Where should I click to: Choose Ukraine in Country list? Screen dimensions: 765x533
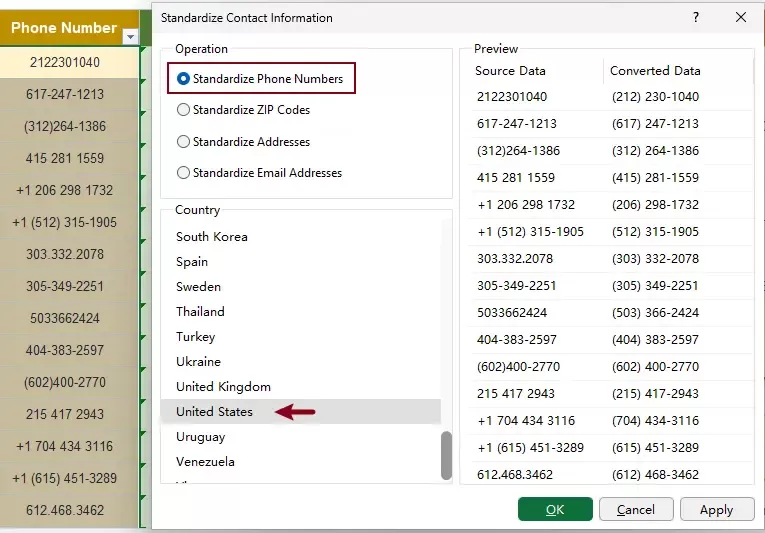point(301,362)
